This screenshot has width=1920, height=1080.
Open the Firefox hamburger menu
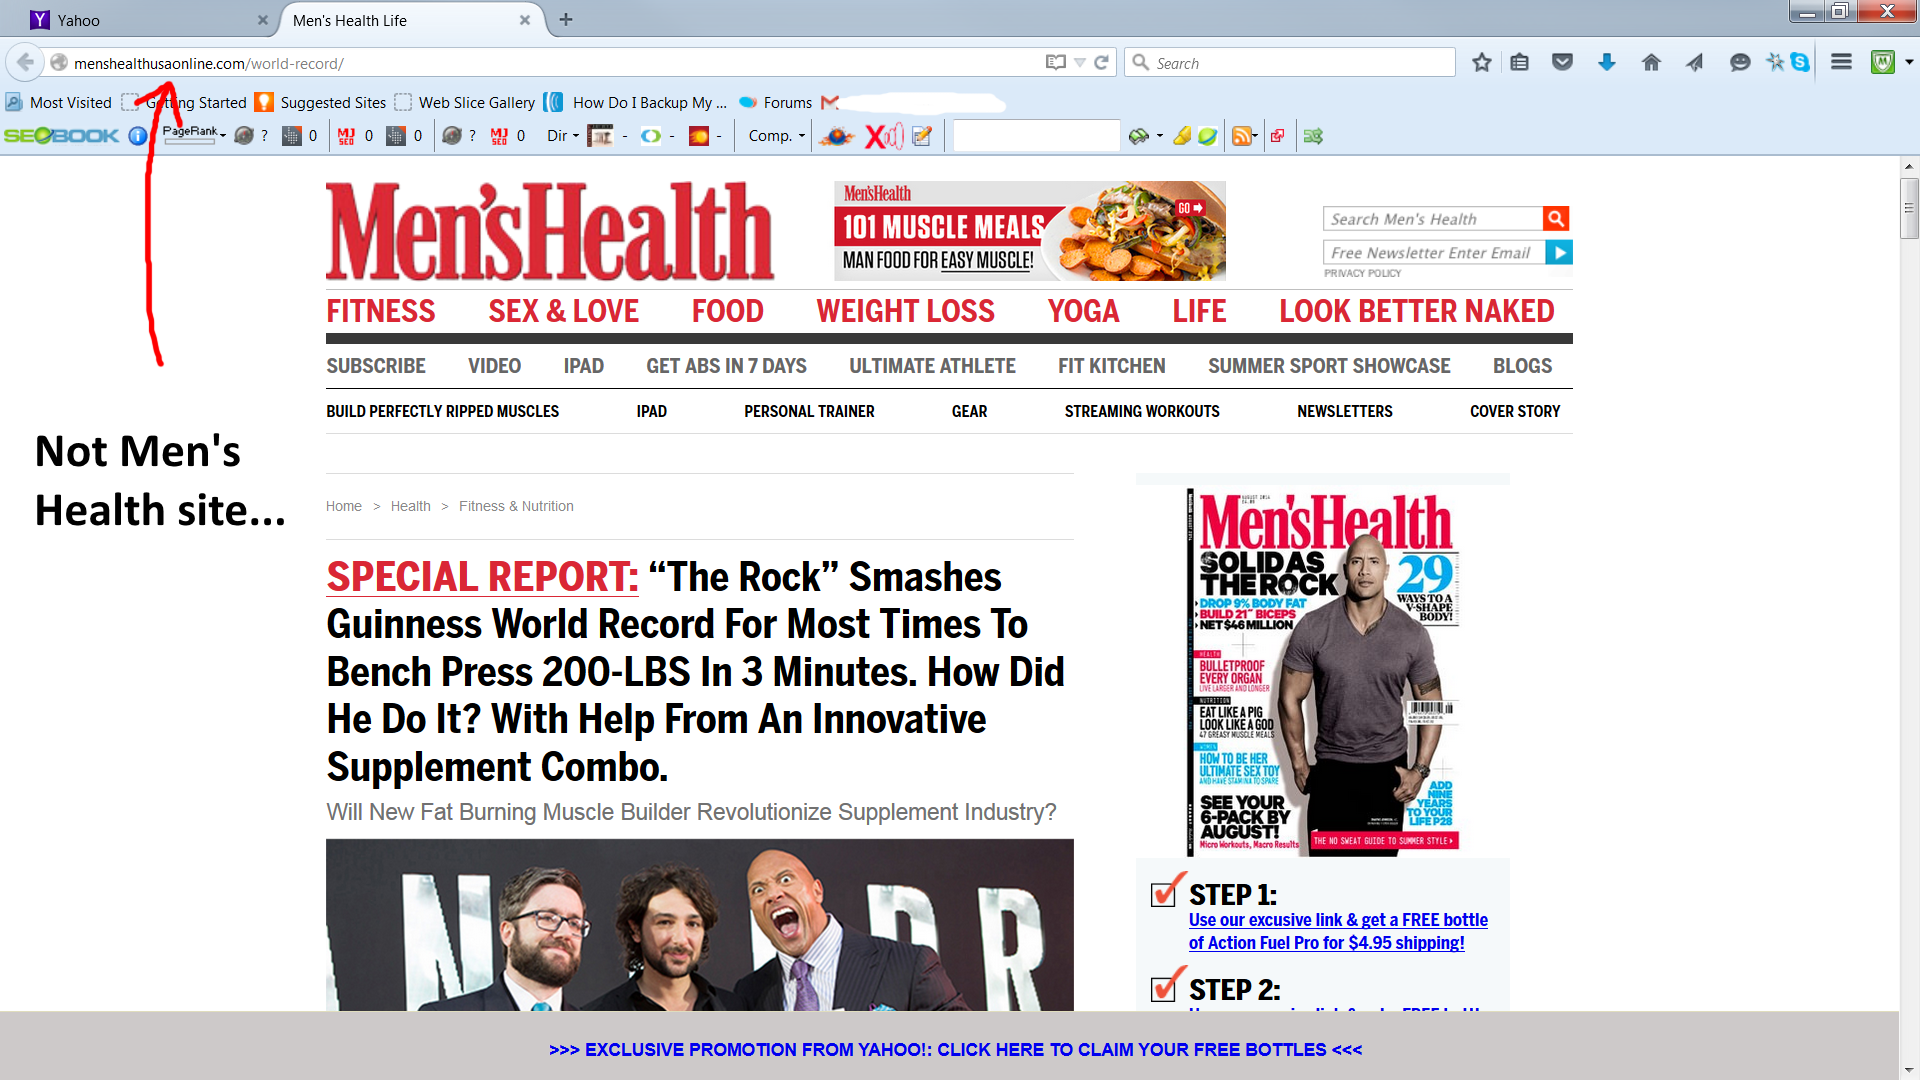(x=1841, y=62)
